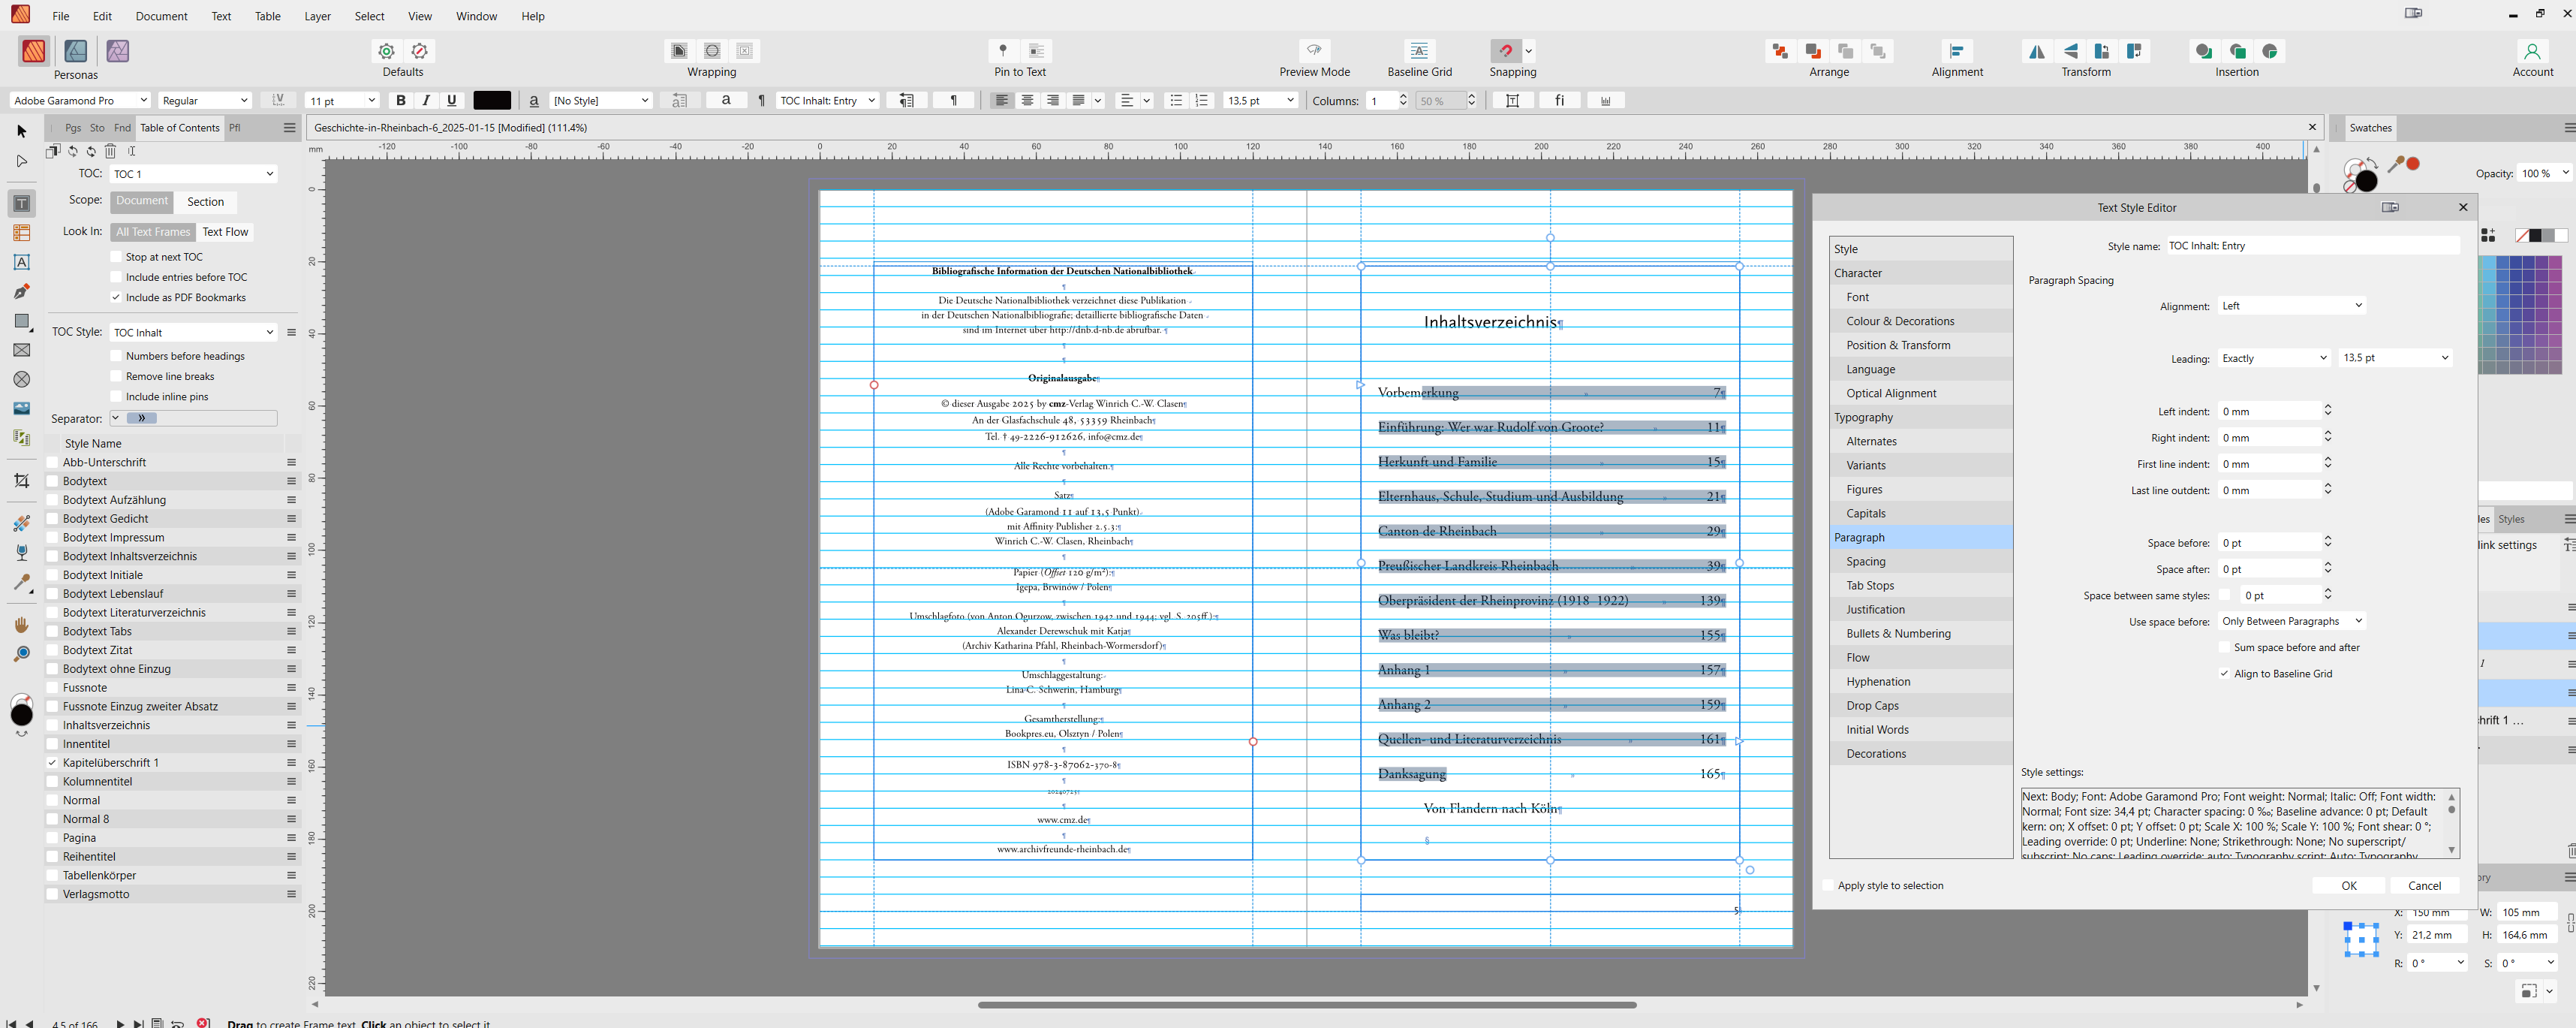Viewport: 2576px width, 1028px height.
Task: Open the Document menu
Action: click(161, 16)
